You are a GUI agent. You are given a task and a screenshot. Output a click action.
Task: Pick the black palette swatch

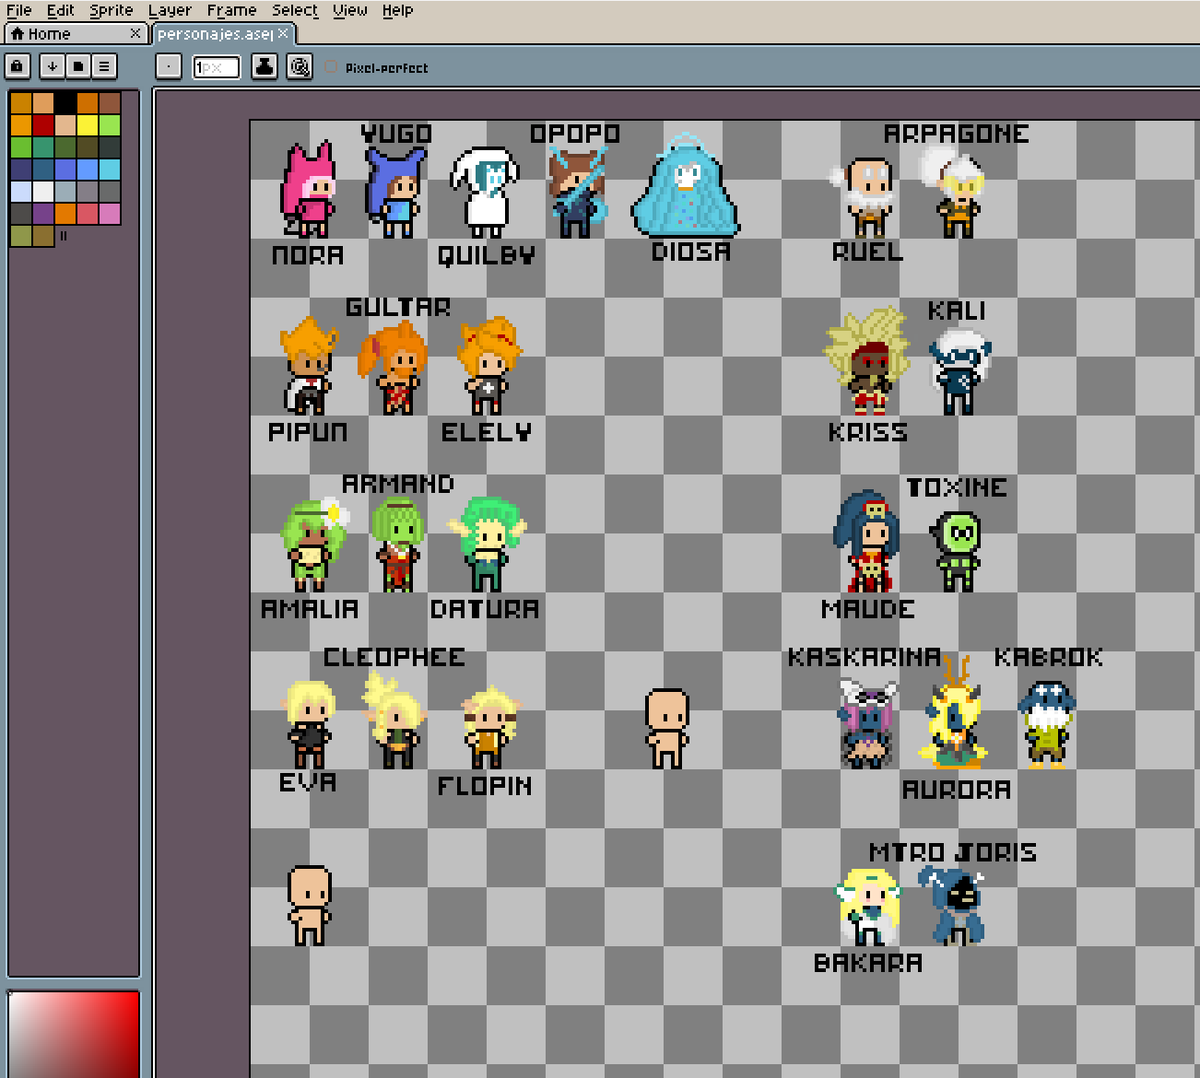65,103
